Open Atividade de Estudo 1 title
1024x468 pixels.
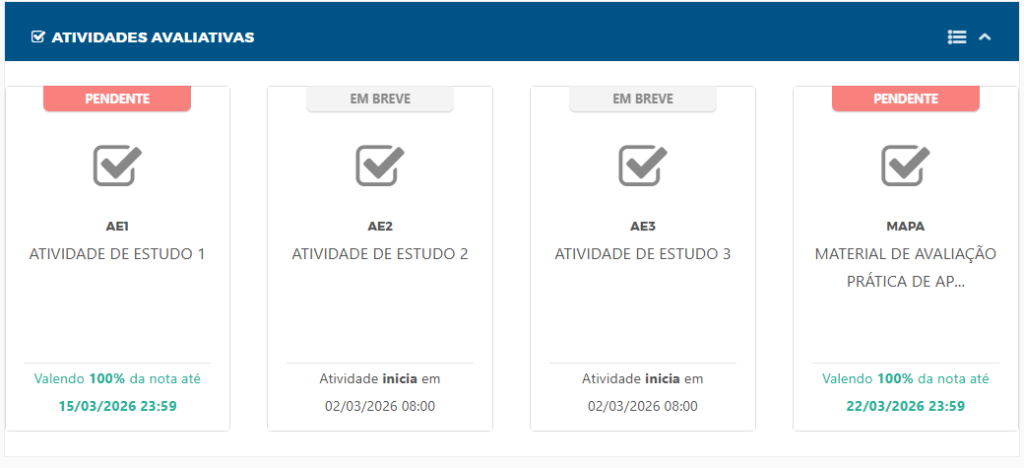click(117, 254)
